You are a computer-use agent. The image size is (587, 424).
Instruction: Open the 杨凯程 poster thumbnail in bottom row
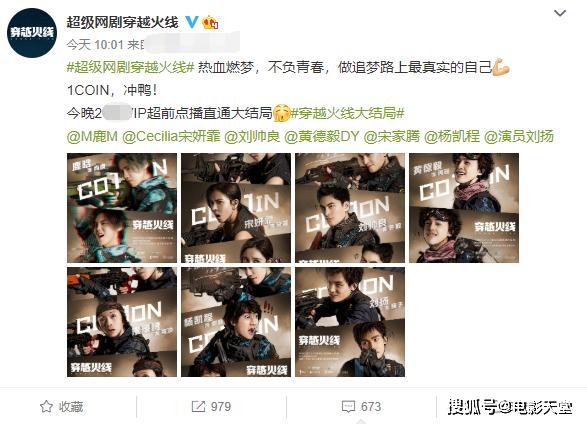[236, 322]
